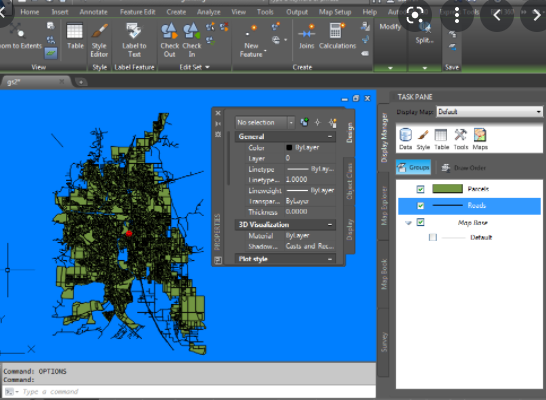Click the red point on the map
This screenshot has width=546, height=400.
click(129, 233)
